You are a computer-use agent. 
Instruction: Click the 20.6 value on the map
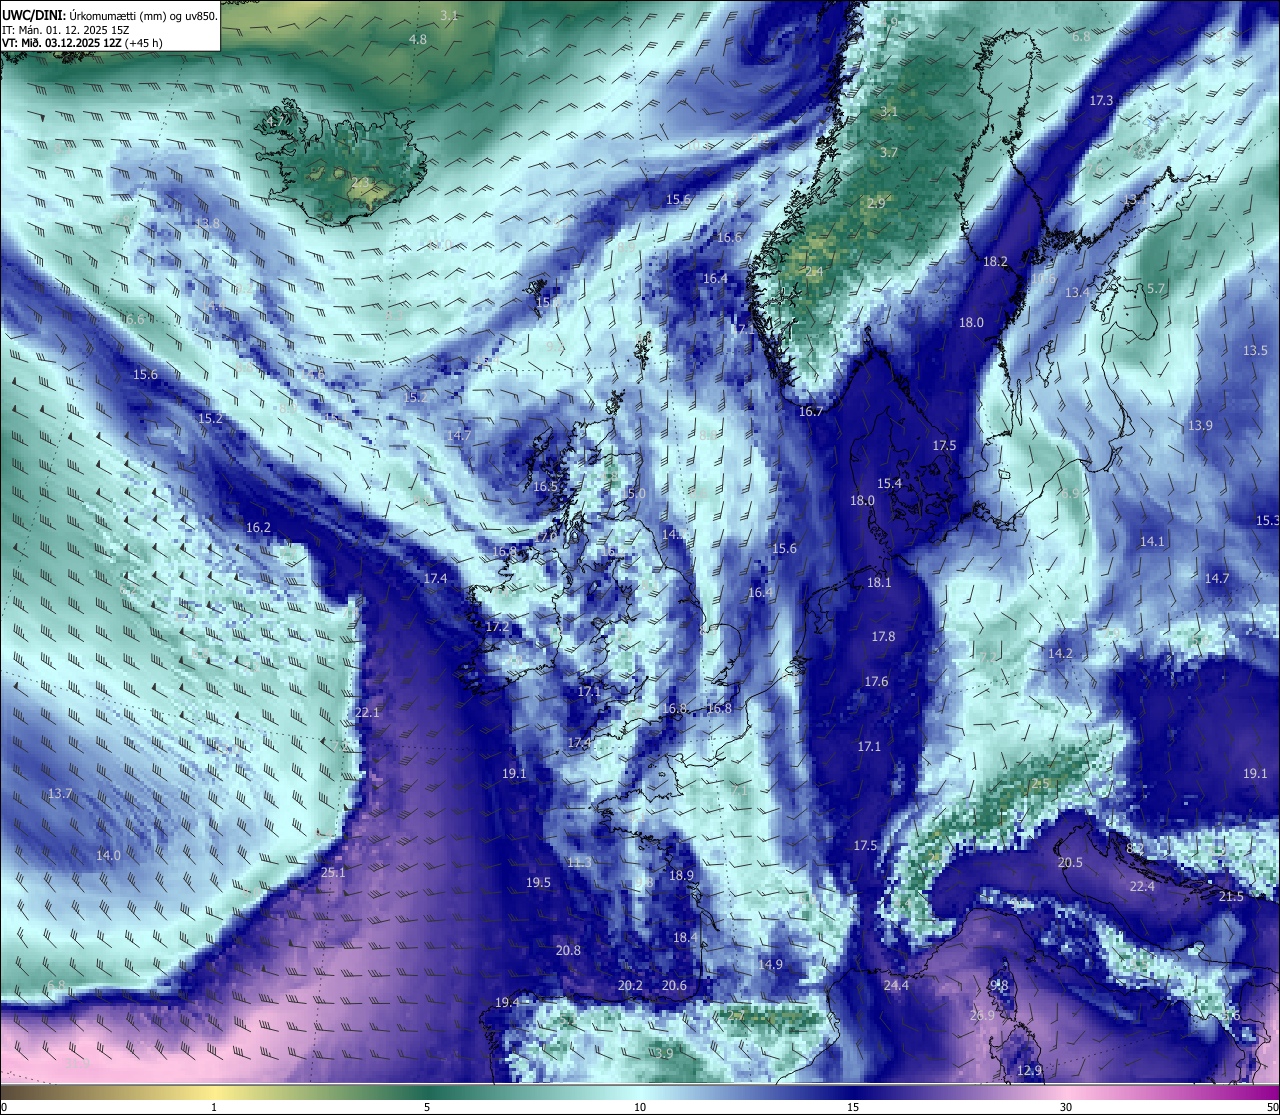(674, 985)
